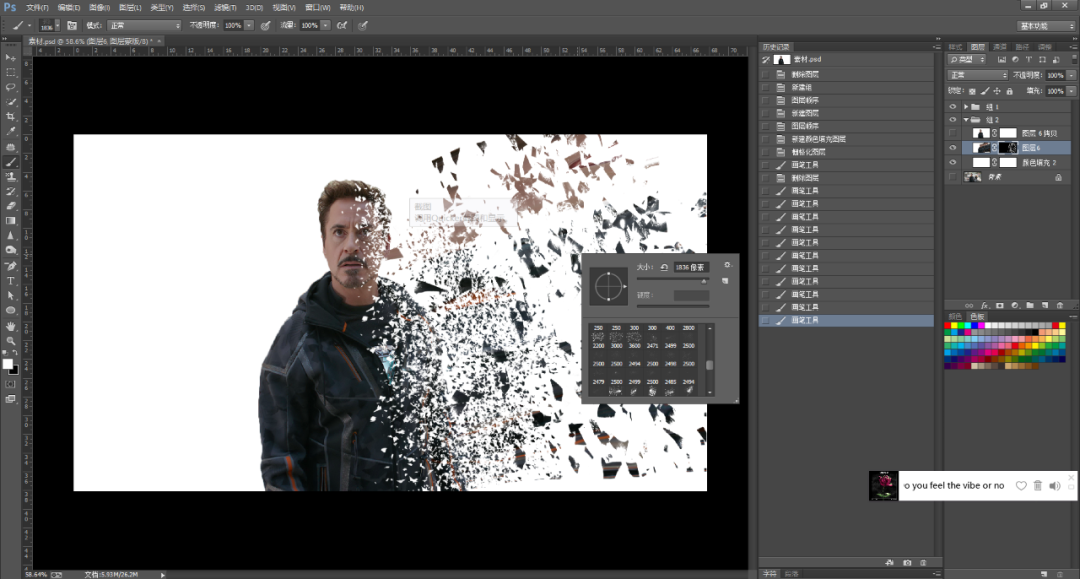Create new preset from this brush icon
This screenshot has width=1080, height=579.
[725, 281]
